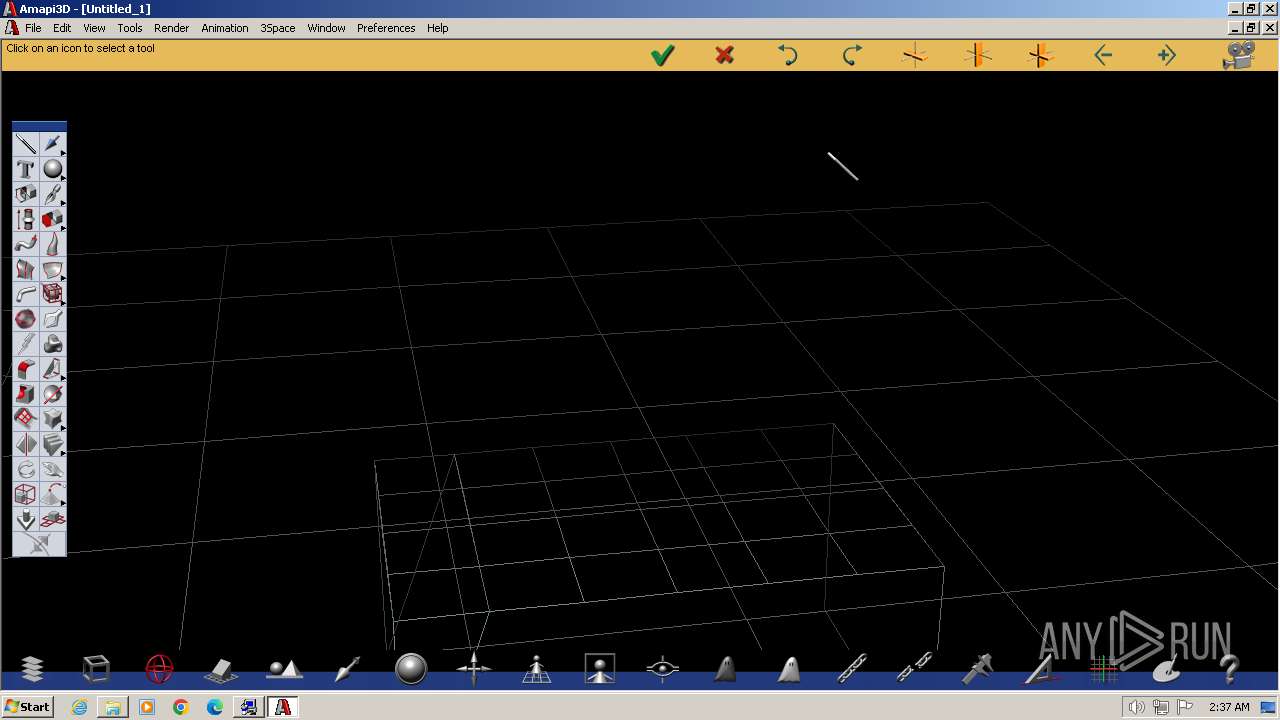Open the layers stack icon
The width and height of the screenshot is (1280, 720).
32,669
